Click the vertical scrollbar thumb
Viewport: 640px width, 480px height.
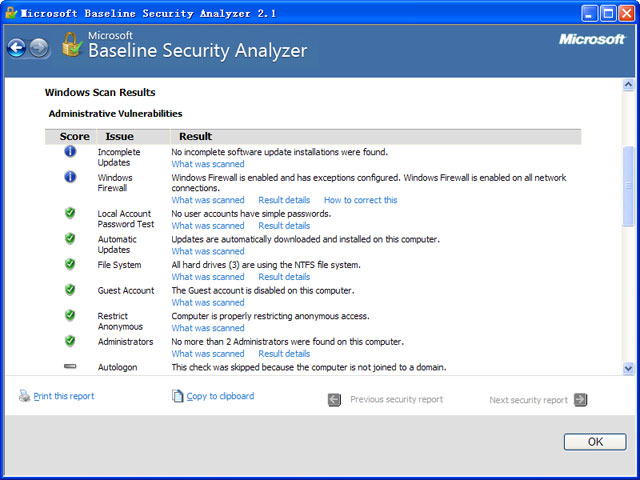pyautogui.click(x=628, y=186)
